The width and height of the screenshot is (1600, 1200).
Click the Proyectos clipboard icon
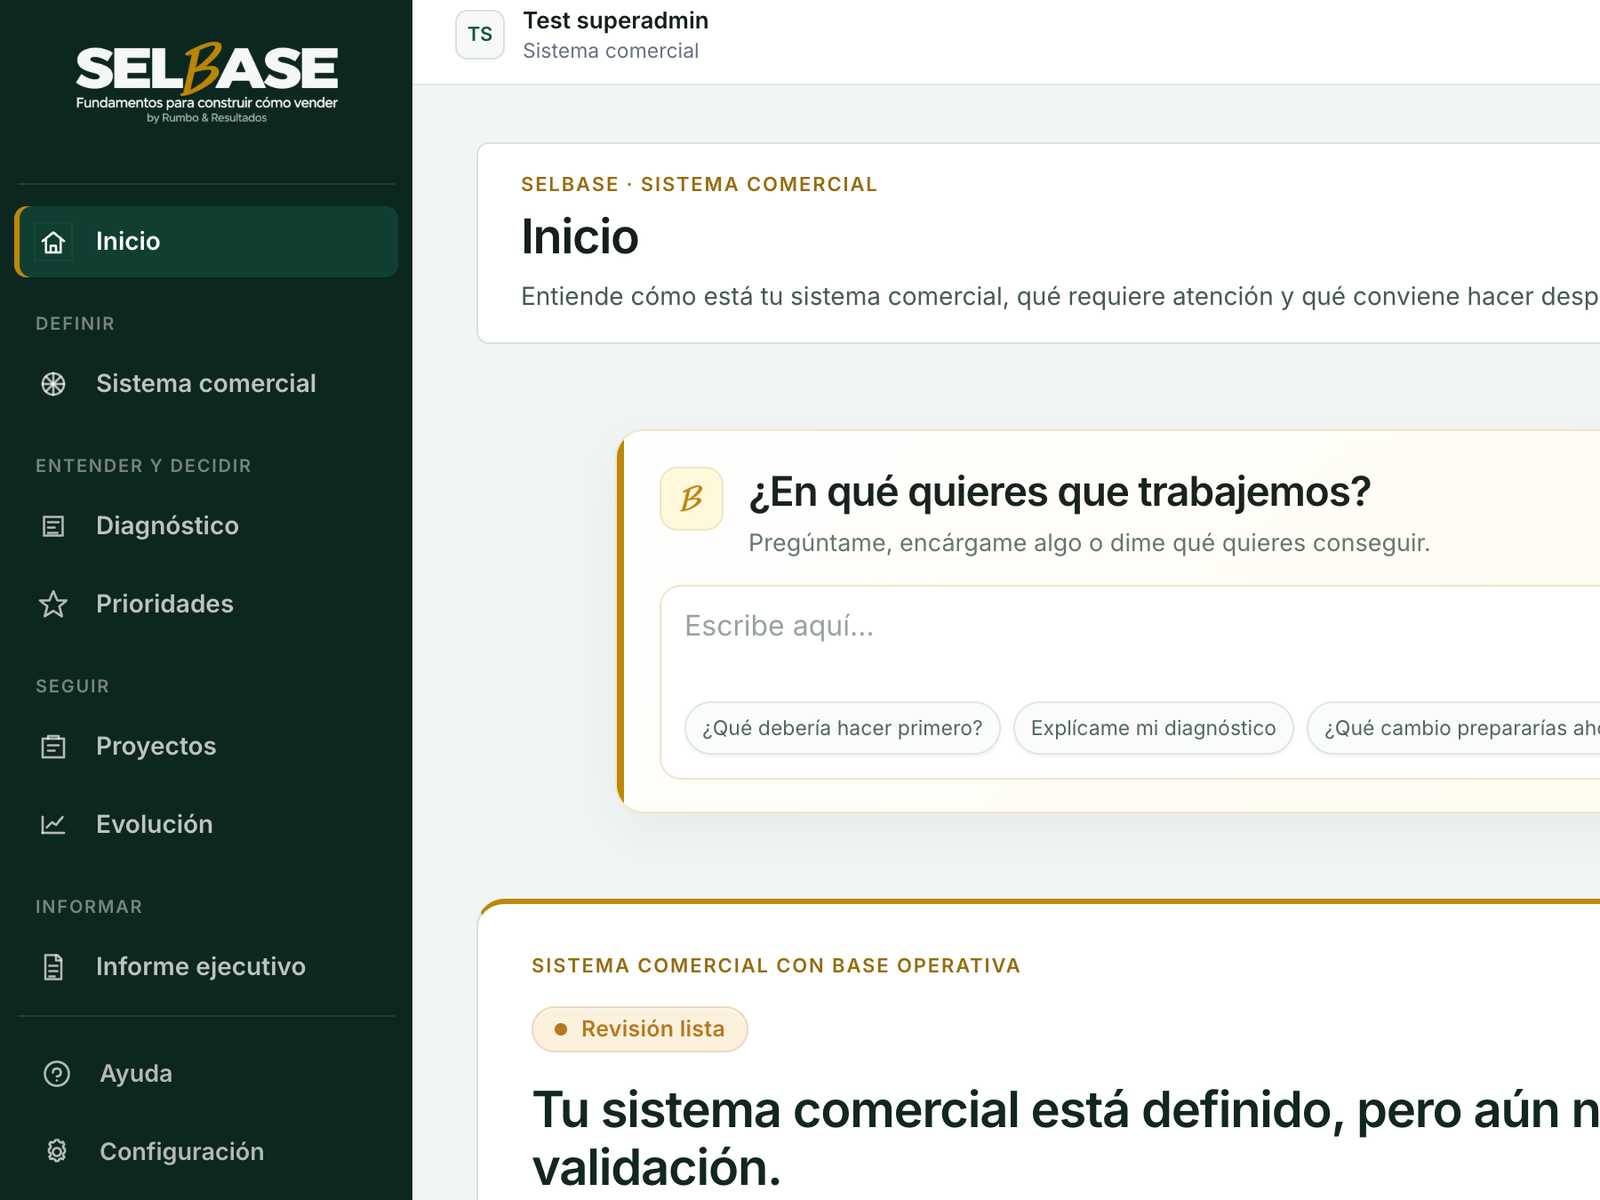click(54, 746)
